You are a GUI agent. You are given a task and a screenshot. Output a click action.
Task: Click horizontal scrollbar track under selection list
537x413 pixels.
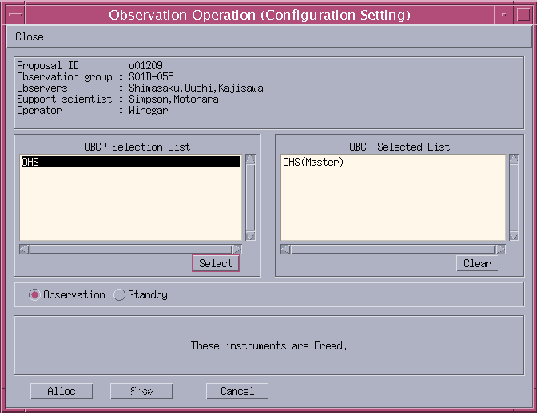pyautogui.click(x=130, y=249)
